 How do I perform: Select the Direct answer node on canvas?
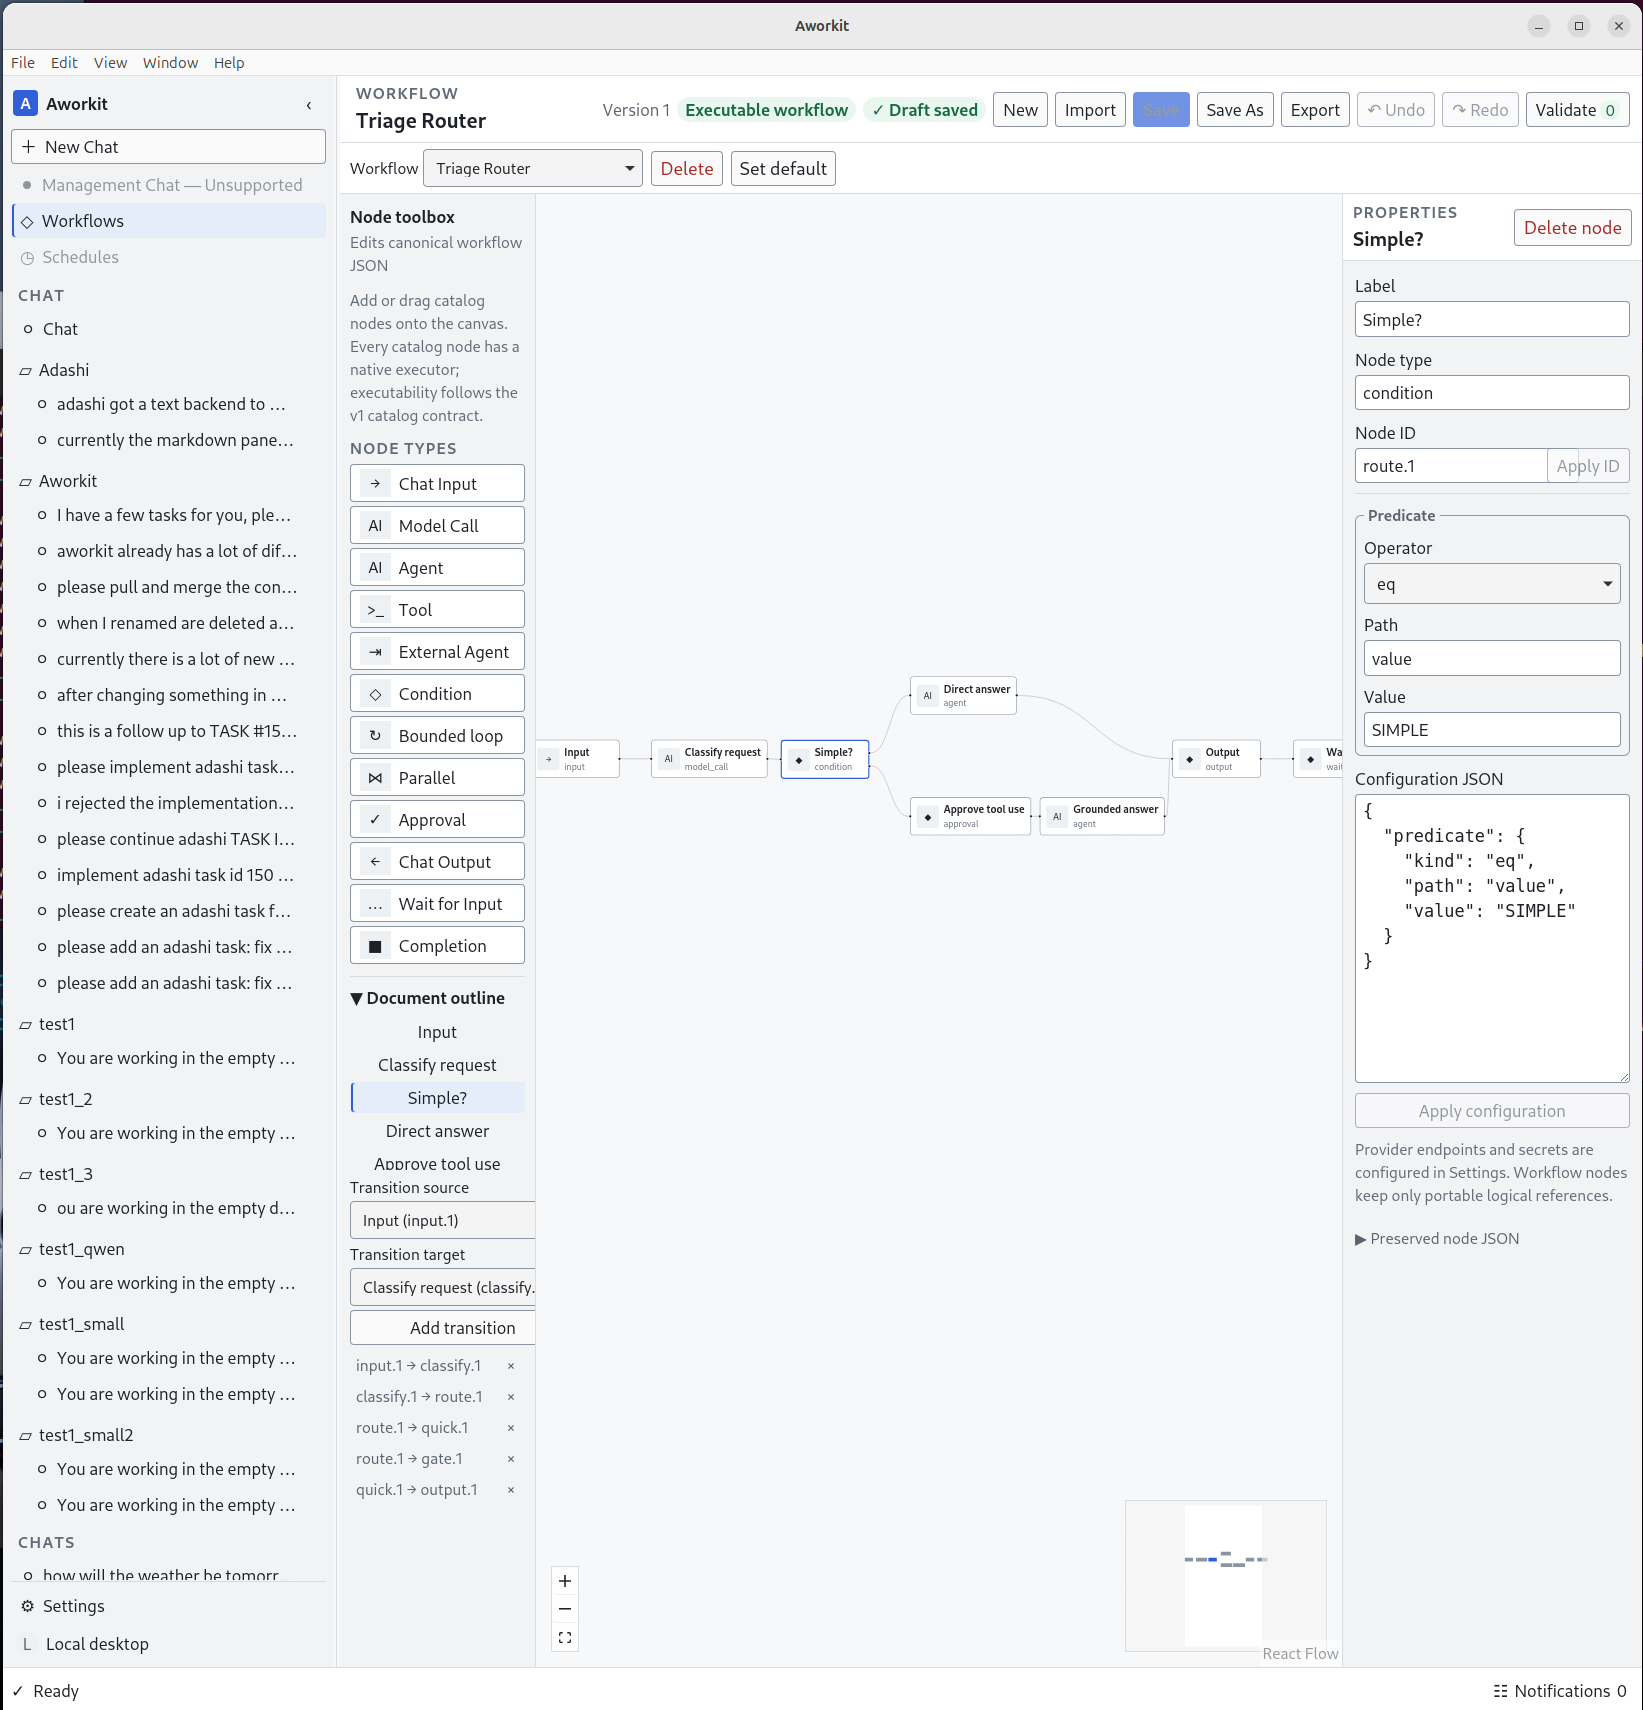click(963, 695)
